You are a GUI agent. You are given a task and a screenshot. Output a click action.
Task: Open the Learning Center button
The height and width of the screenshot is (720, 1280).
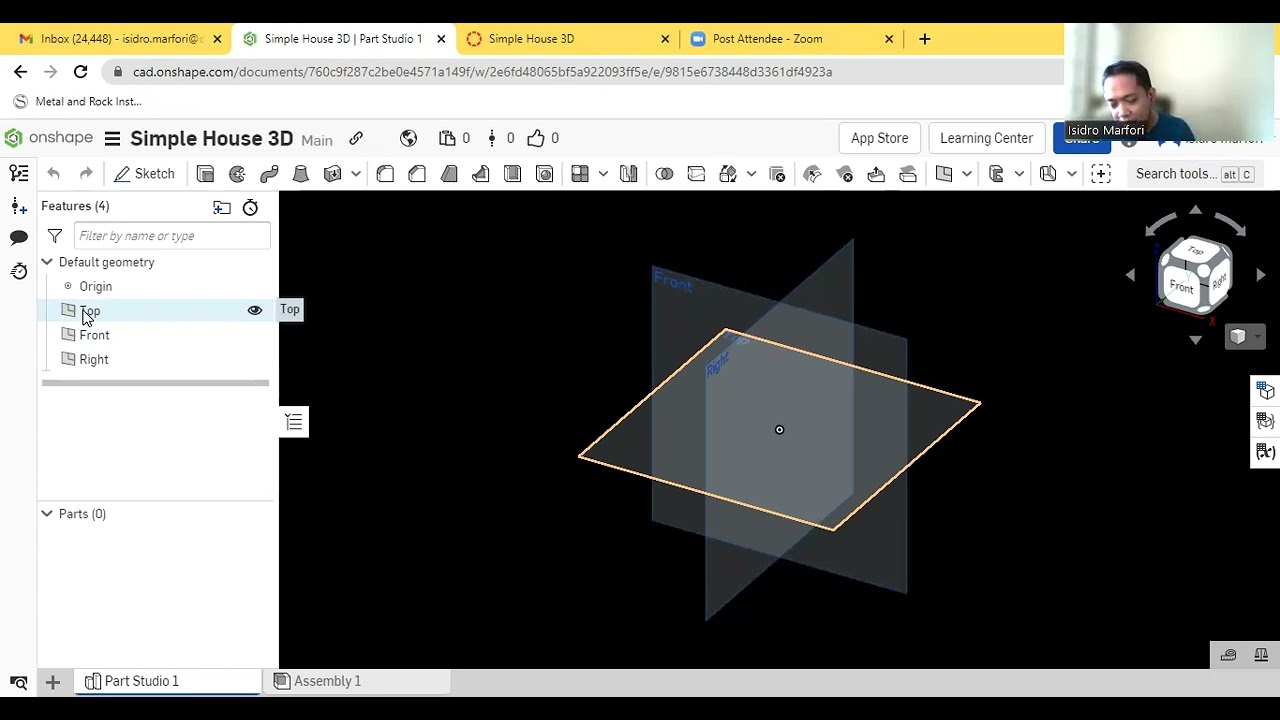(986, 138)
